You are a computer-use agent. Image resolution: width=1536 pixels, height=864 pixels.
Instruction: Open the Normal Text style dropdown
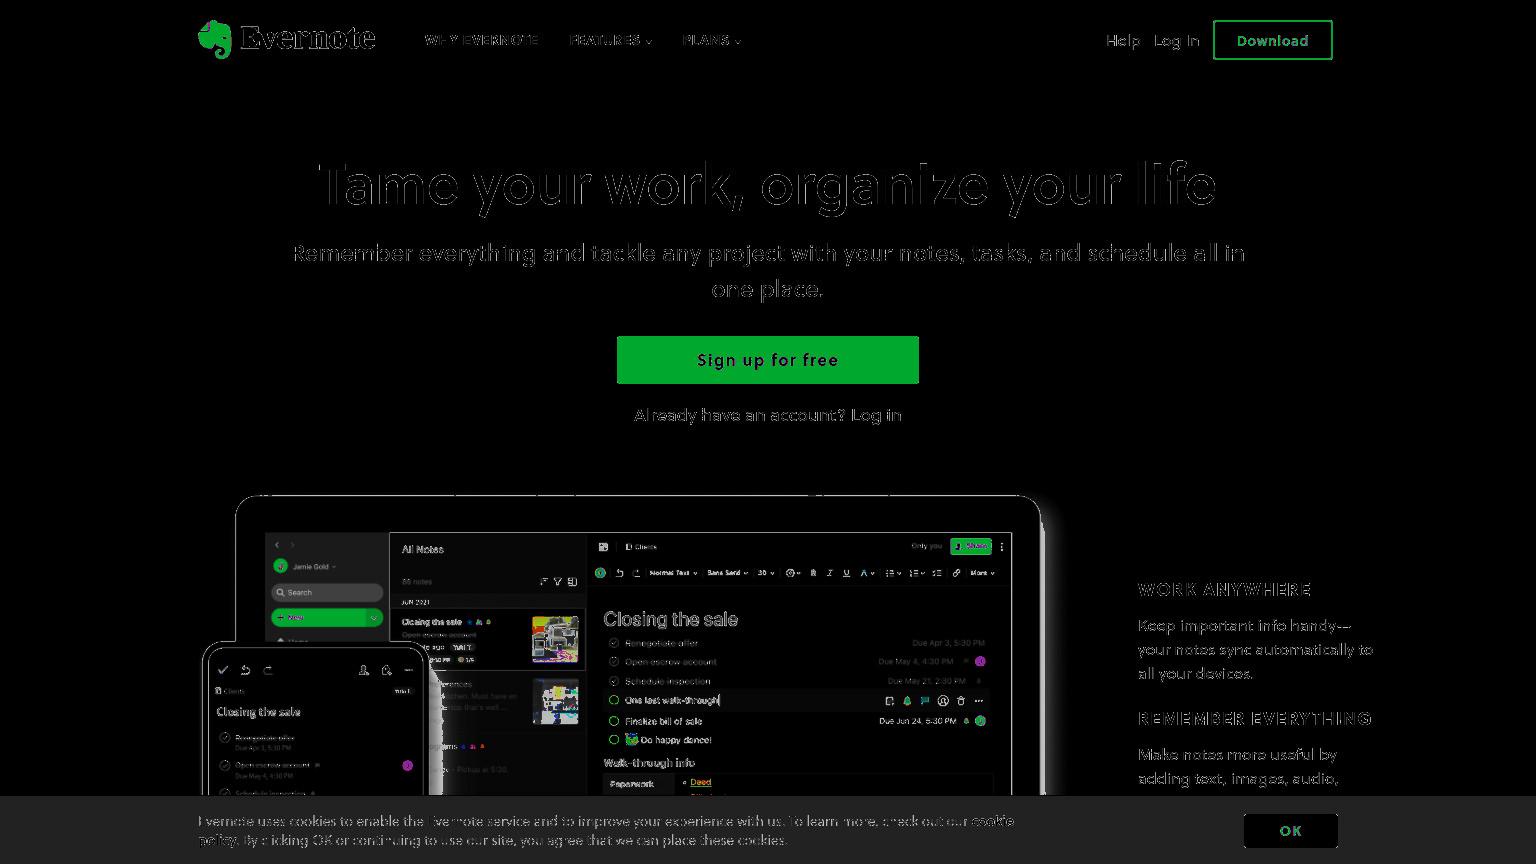[674, 573]
